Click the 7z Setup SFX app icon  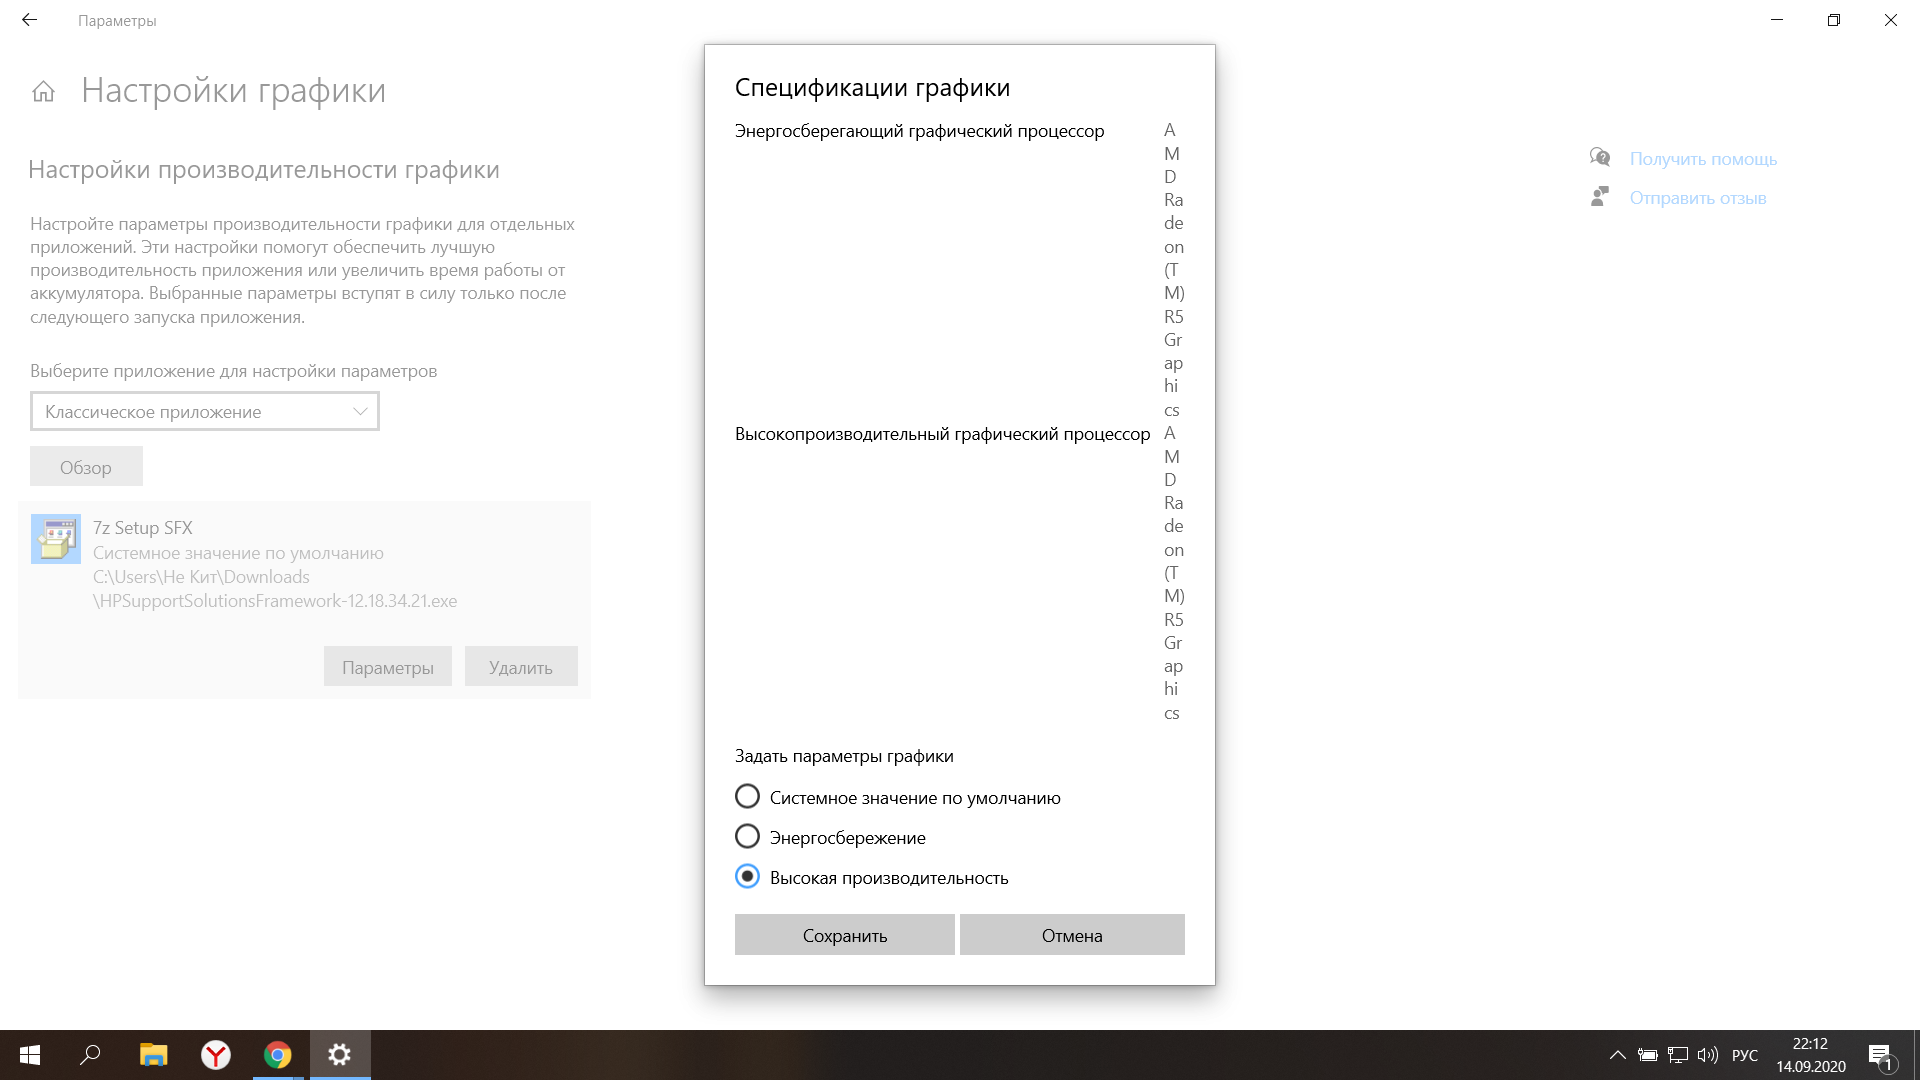(56, 540)
